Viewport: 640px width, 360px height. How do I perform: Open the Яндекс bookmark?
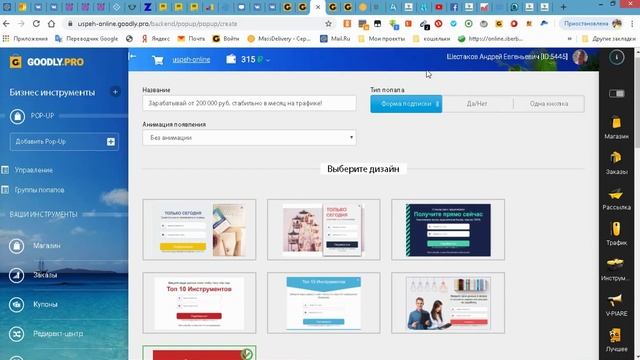[156, 39]
